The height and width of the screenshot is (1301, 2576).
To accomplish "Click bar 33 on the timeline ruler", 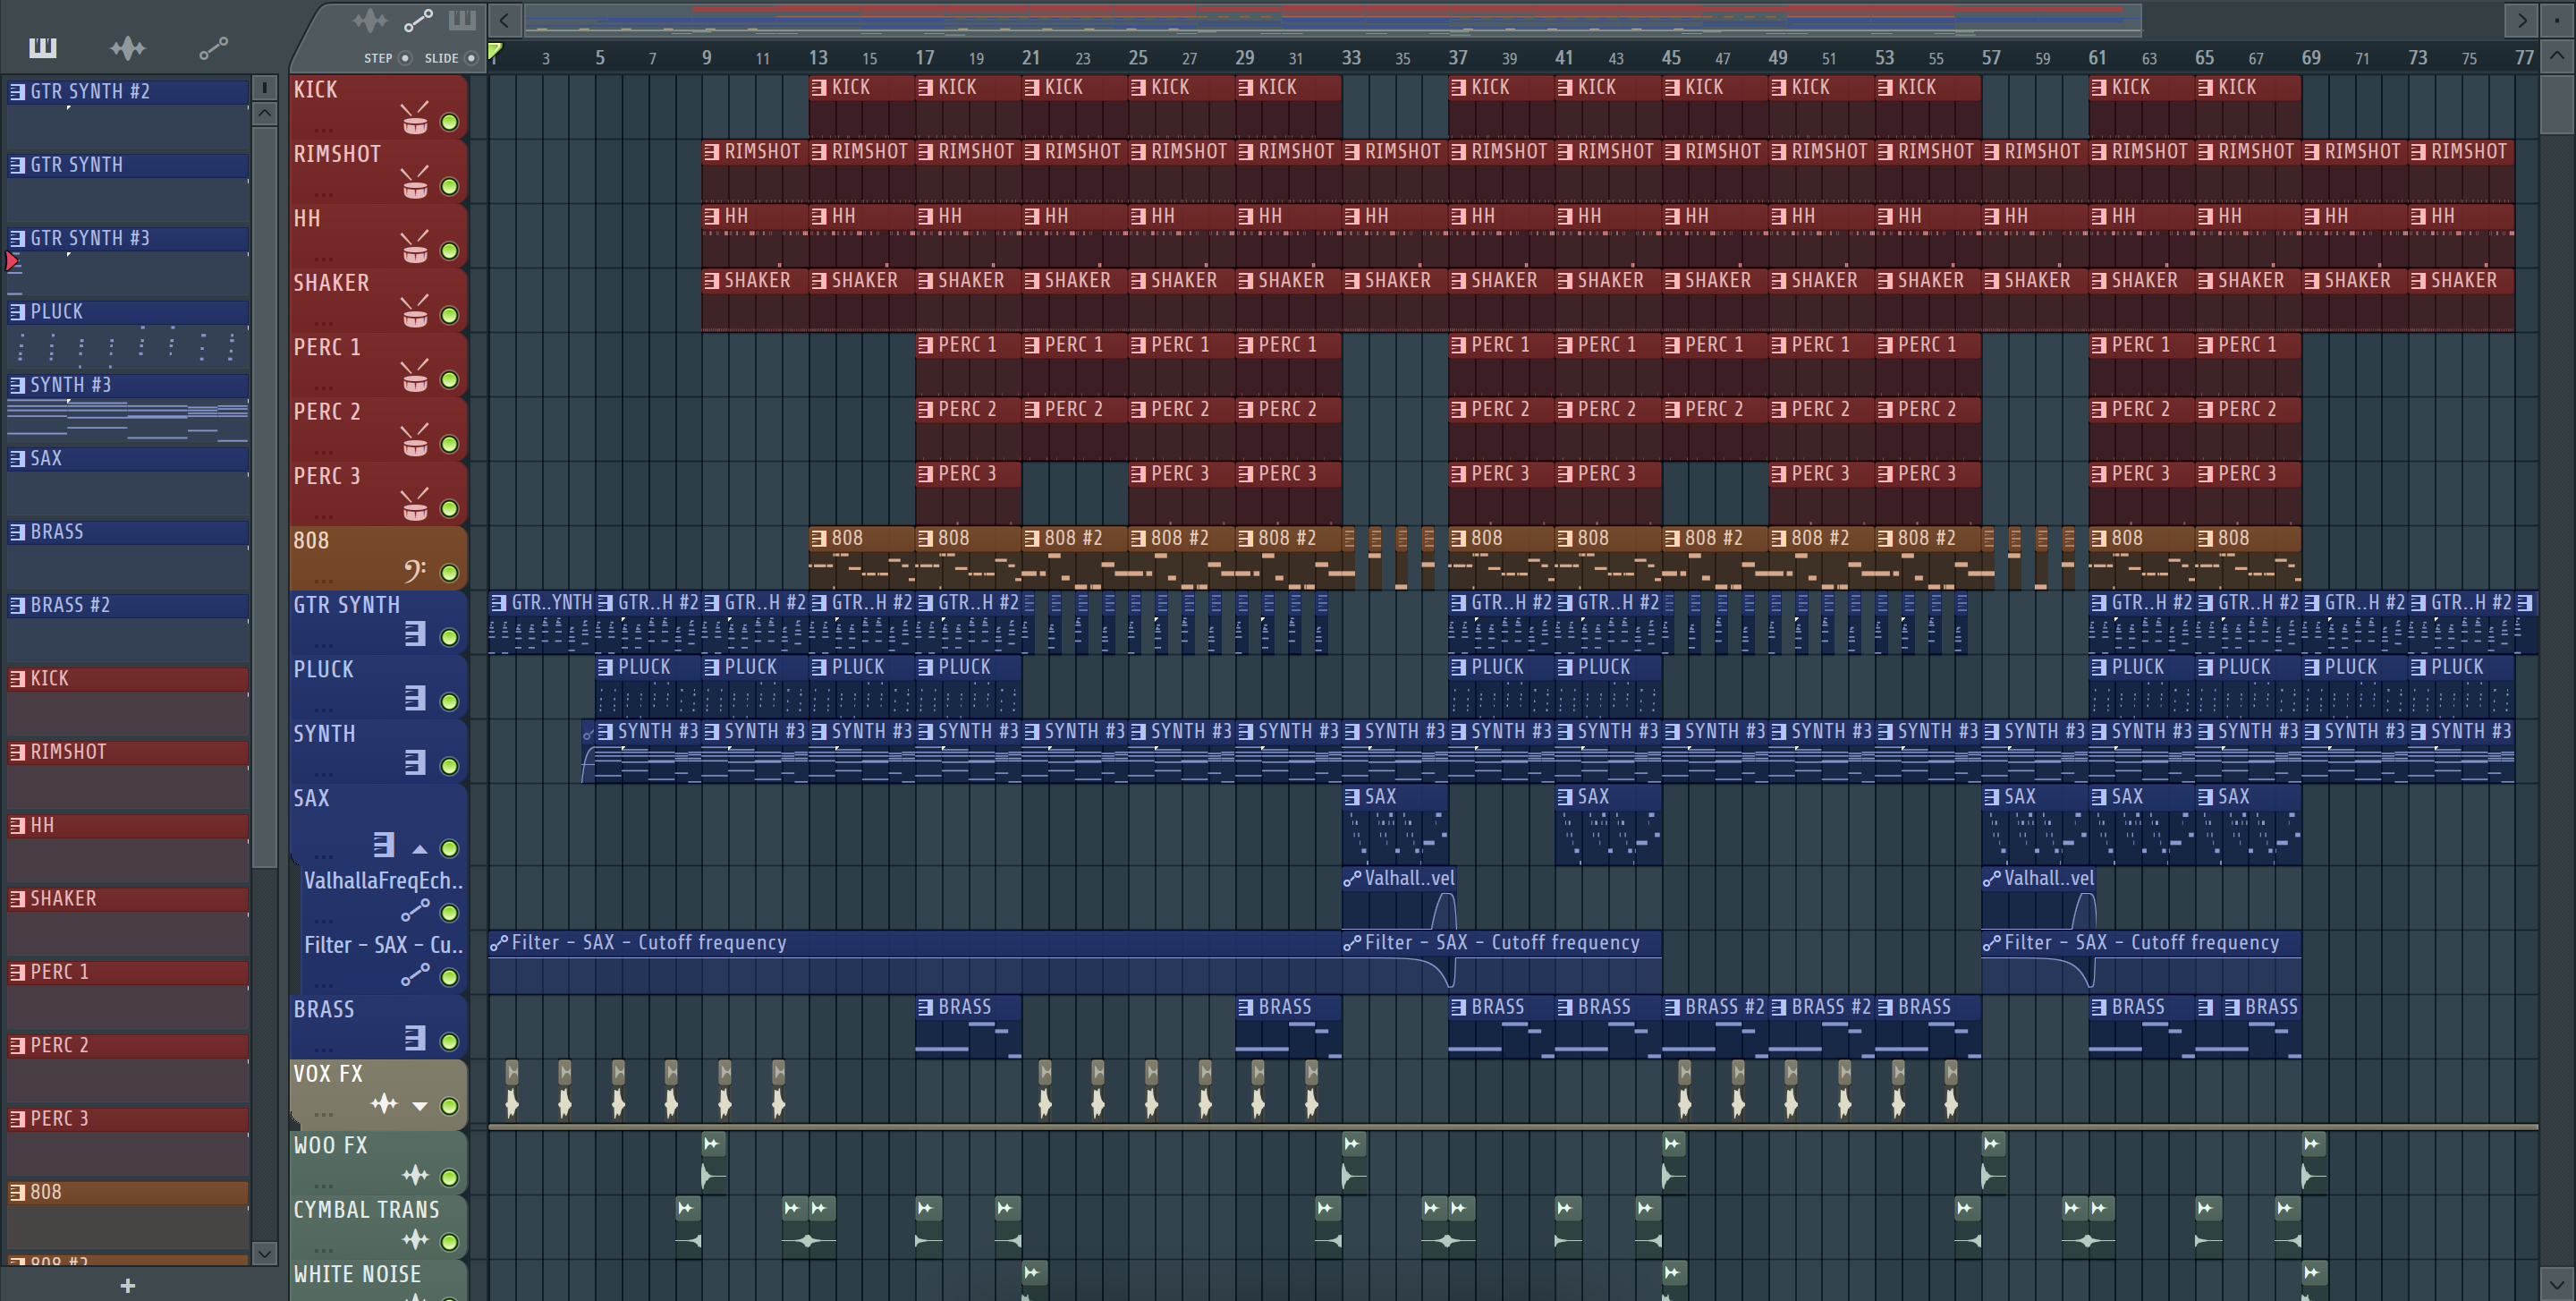I will [x=1351, y=58].
